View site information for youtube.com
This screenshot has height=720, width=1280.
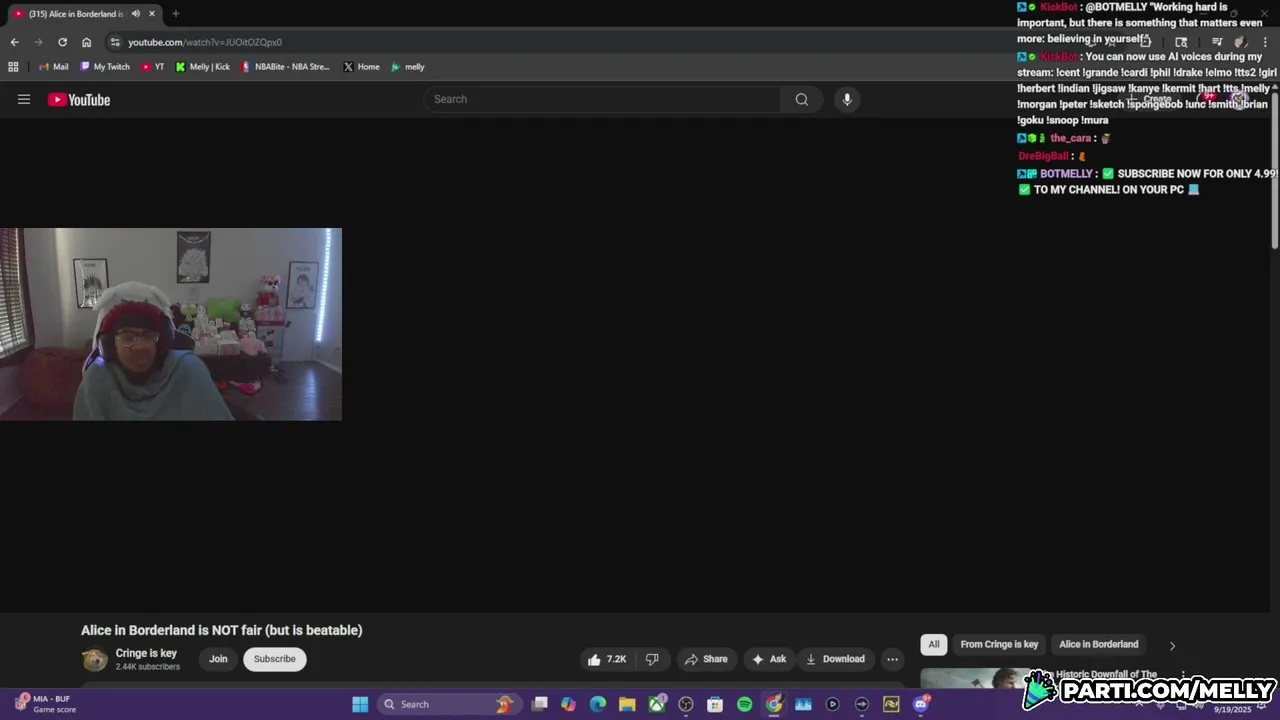coord(115,42)
